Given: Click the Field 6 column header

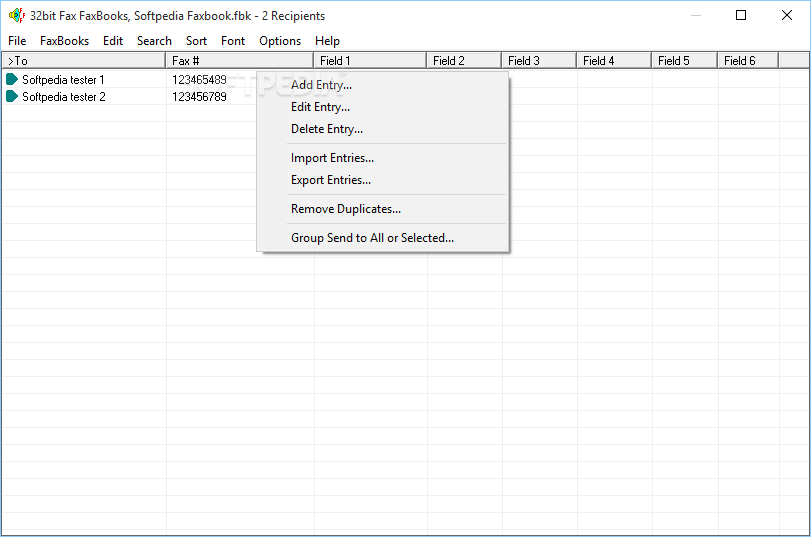Looking at the screenshot, I should (748, 61).
